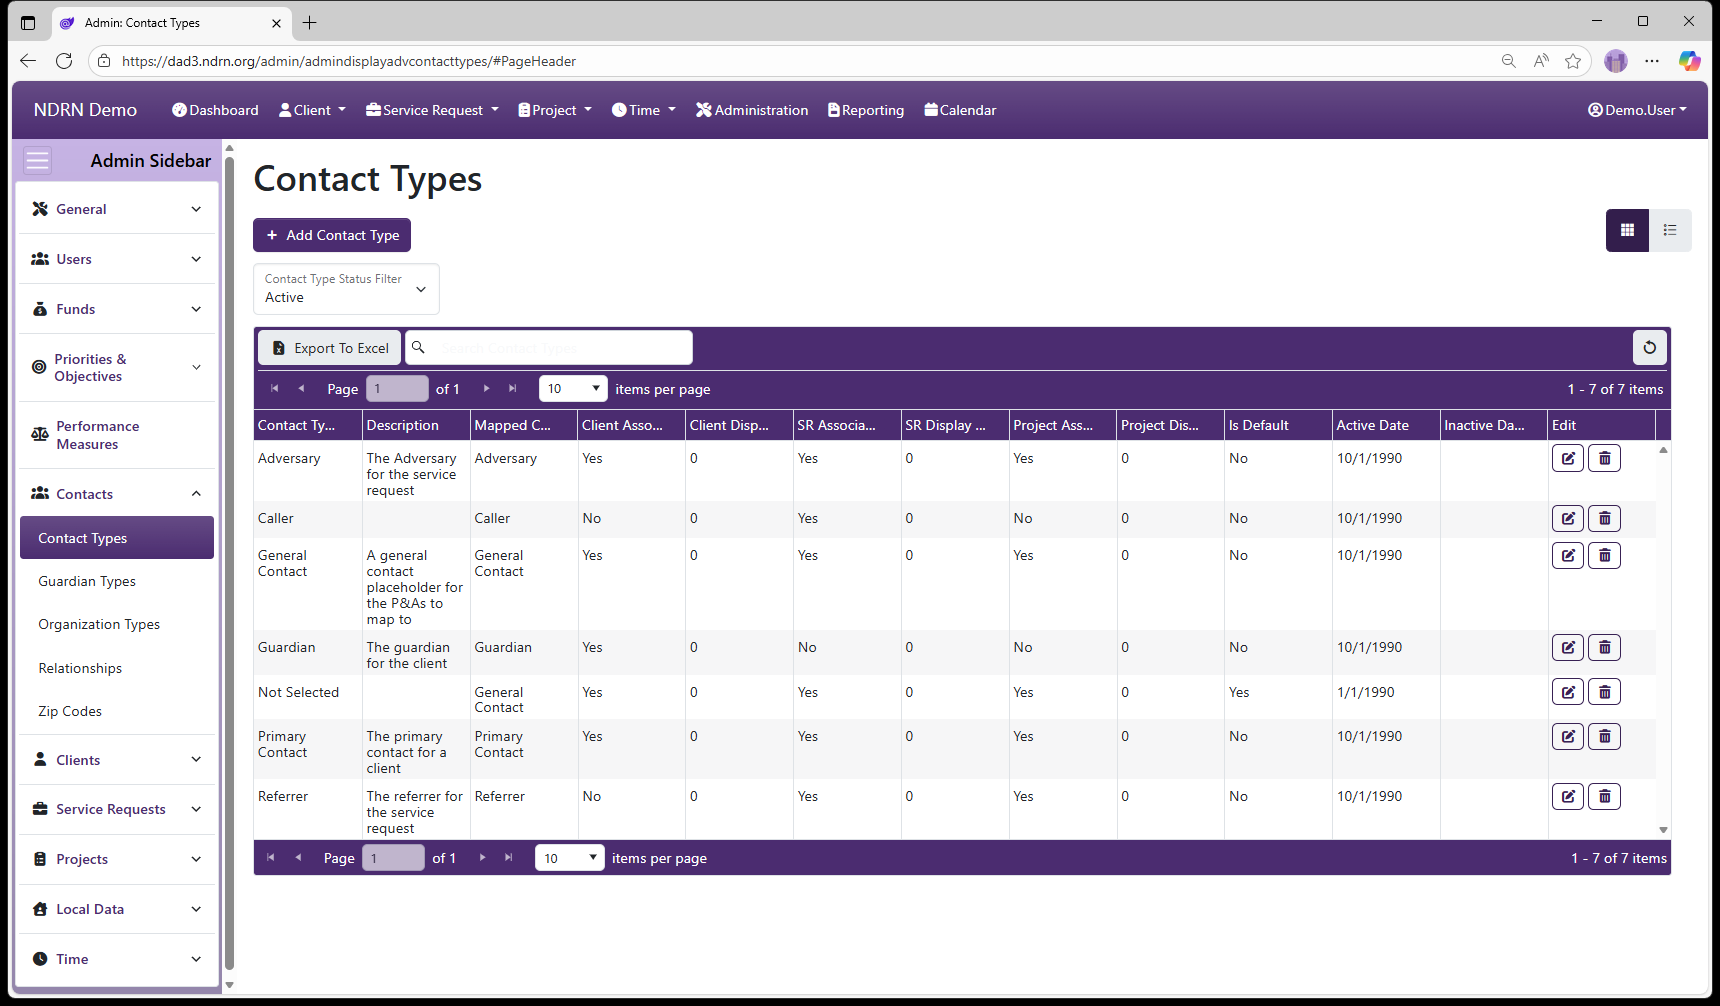Screen dimensions: 1720x1006
Task: Open the Project navigation menu
Action: click(x=555, y=110)
